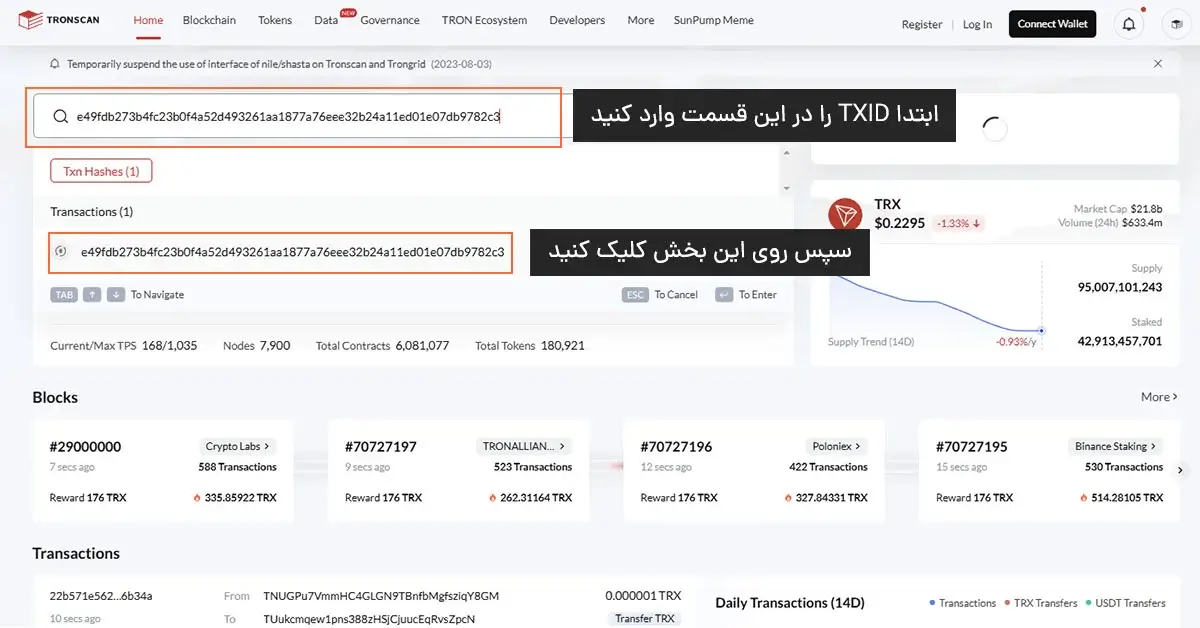
Task: Show next blocks with the right arrow
Action: pyautogui.click(x=1180, y=470)
